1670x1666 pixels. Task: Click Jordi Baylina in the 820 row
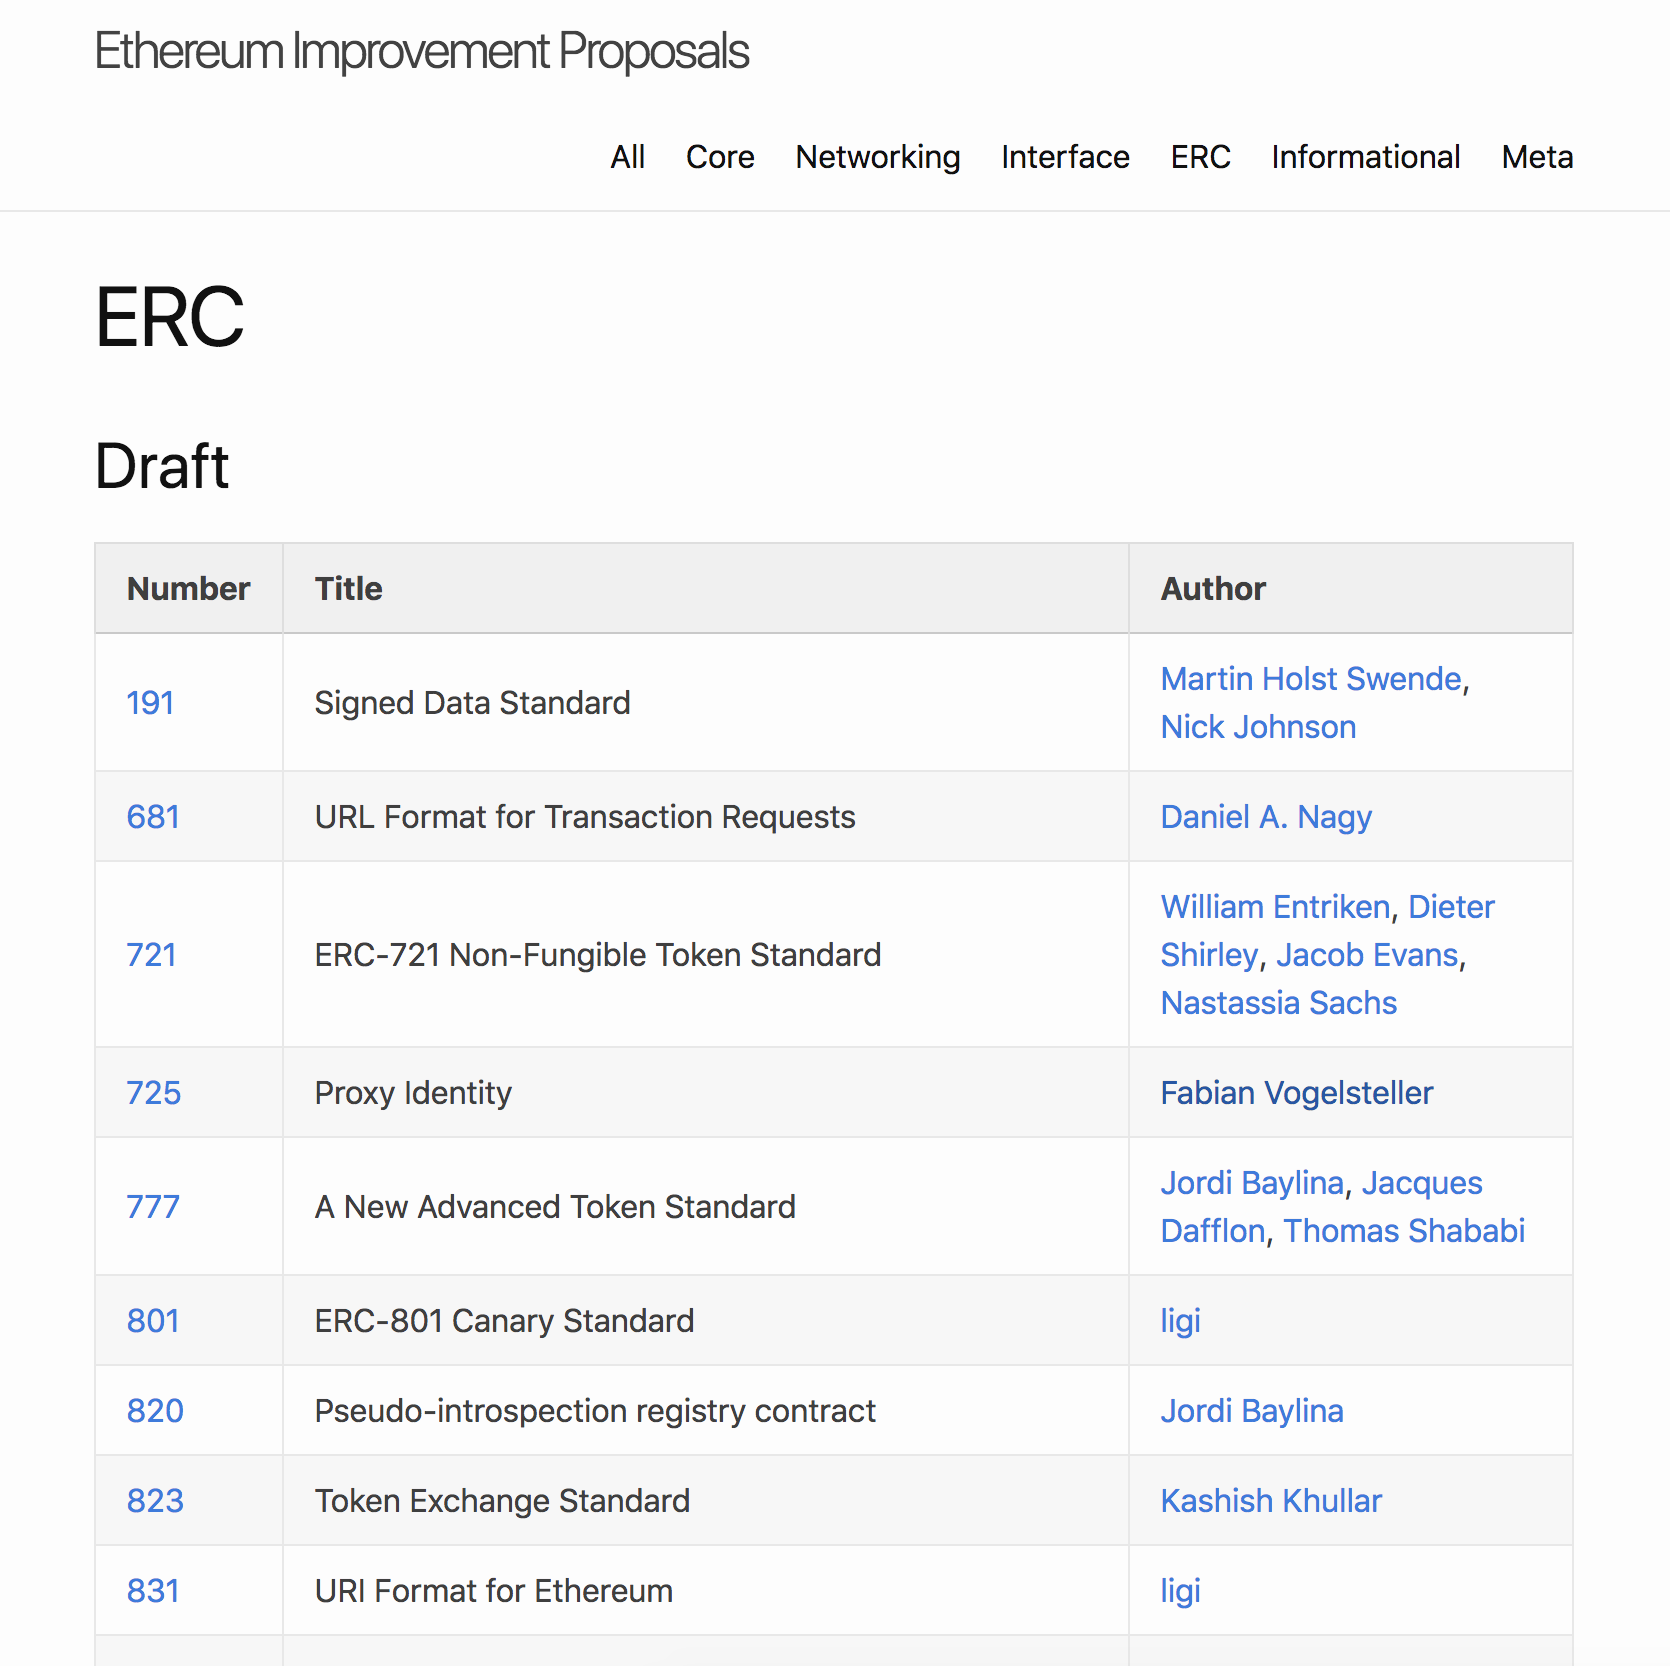[1252, 1411]
